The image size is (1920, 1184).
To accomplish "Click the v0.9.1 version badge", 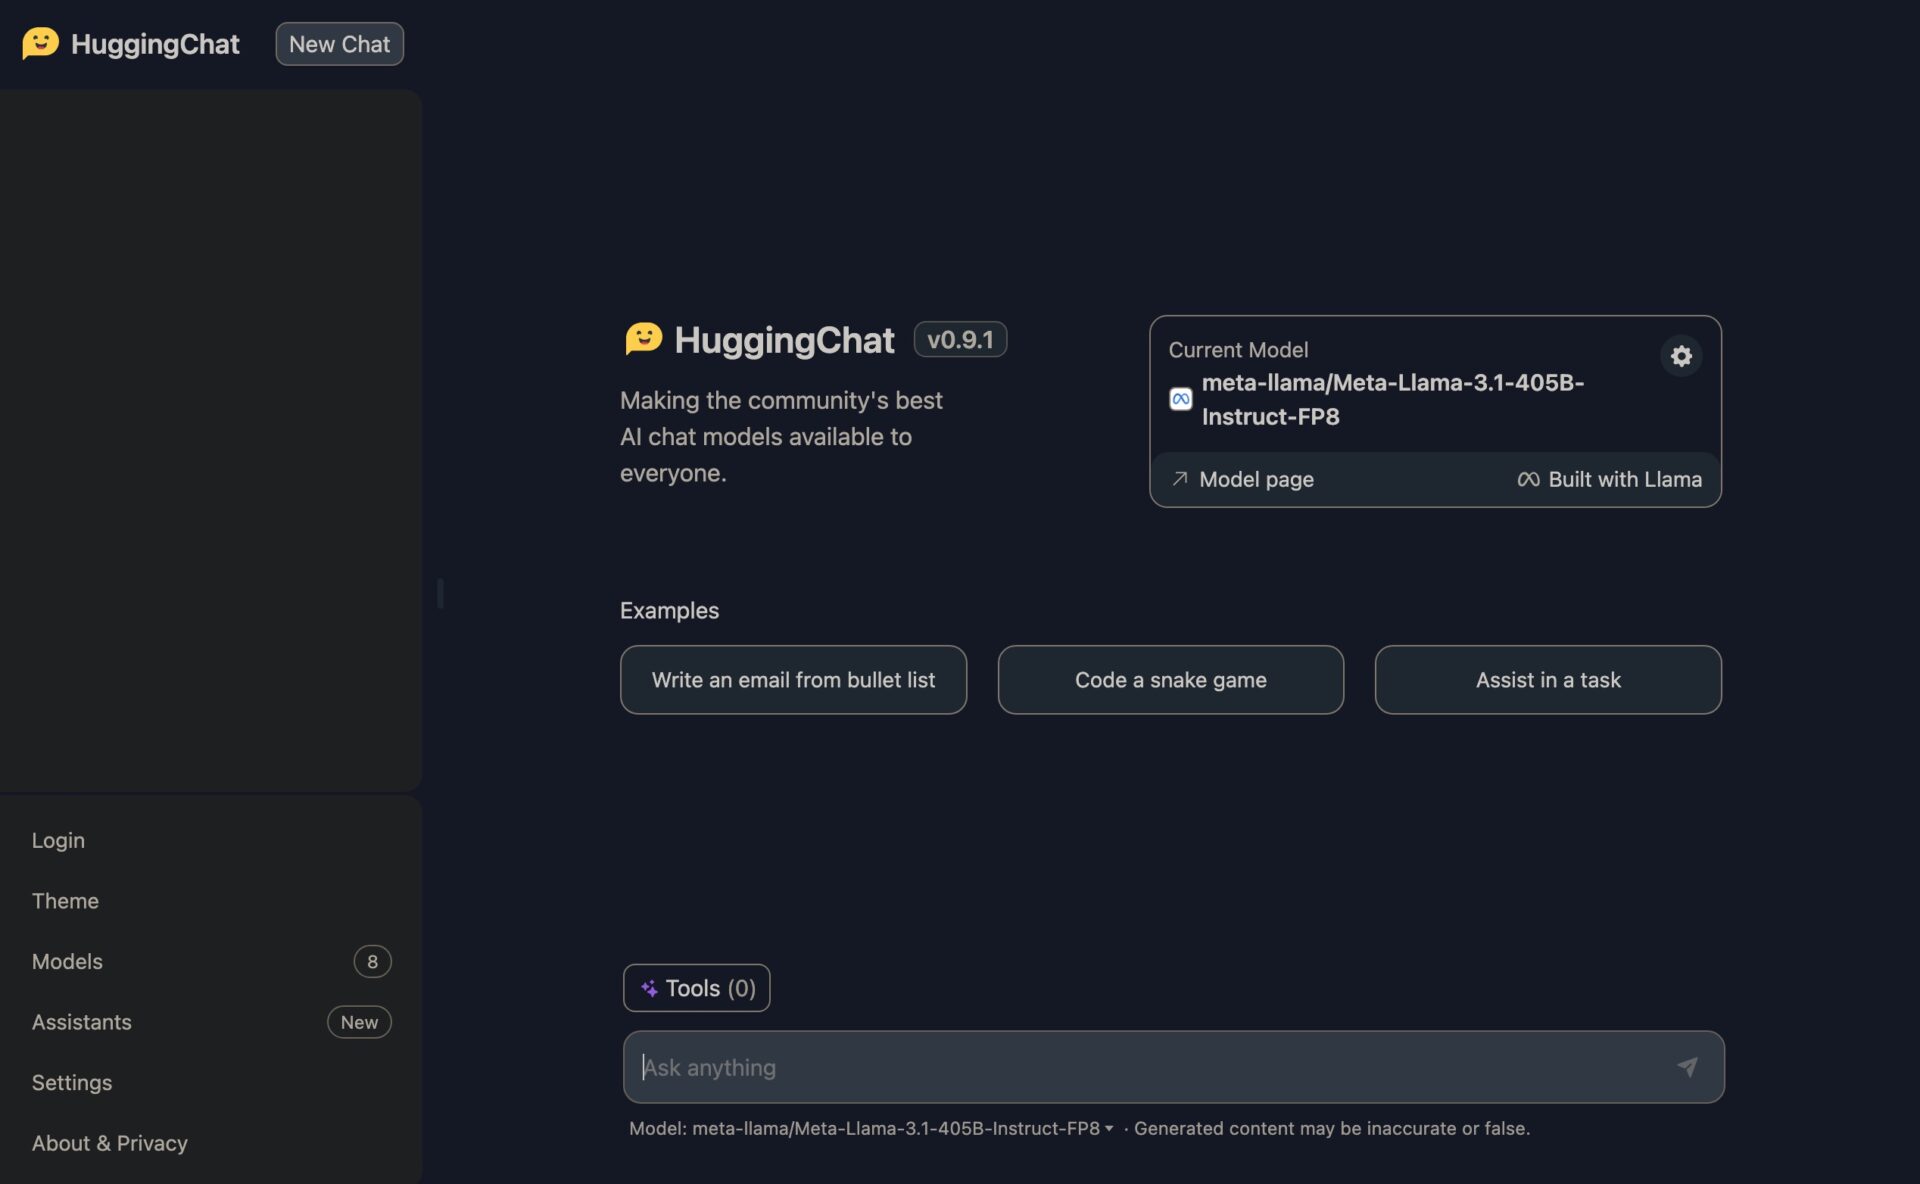I will click(x=960, y=339).
